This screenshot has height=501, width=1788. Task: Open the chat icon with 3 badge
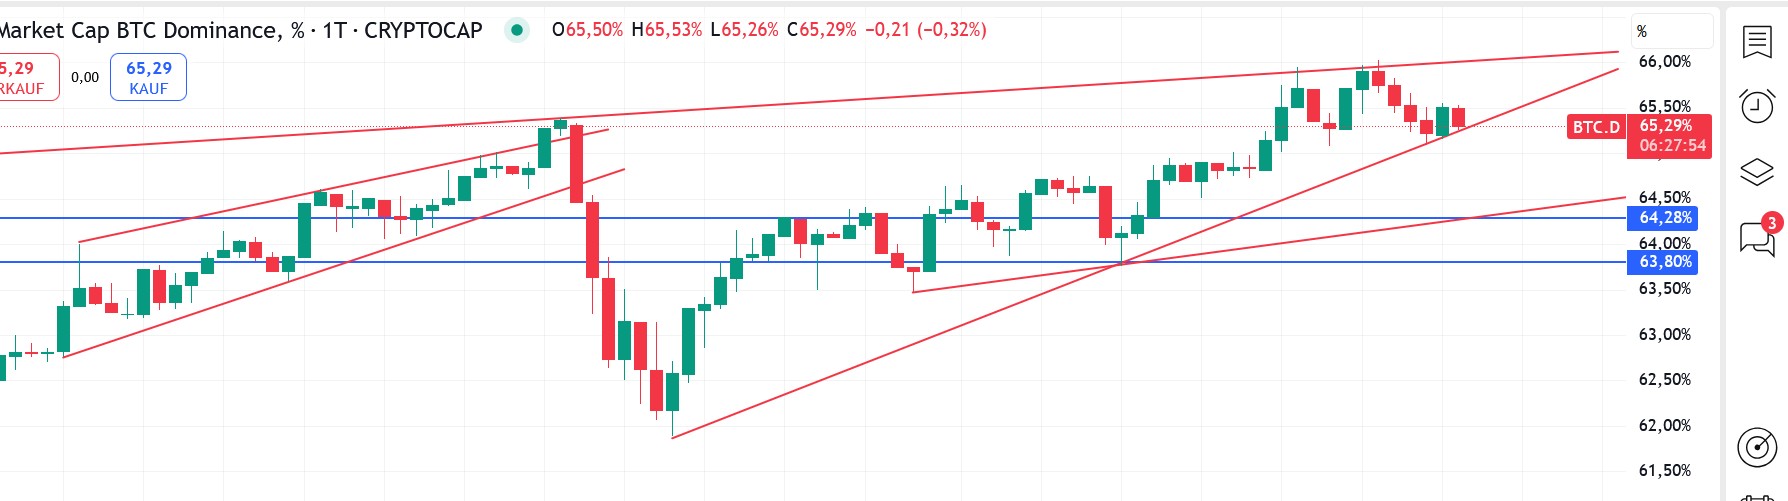pos(1757,238)
